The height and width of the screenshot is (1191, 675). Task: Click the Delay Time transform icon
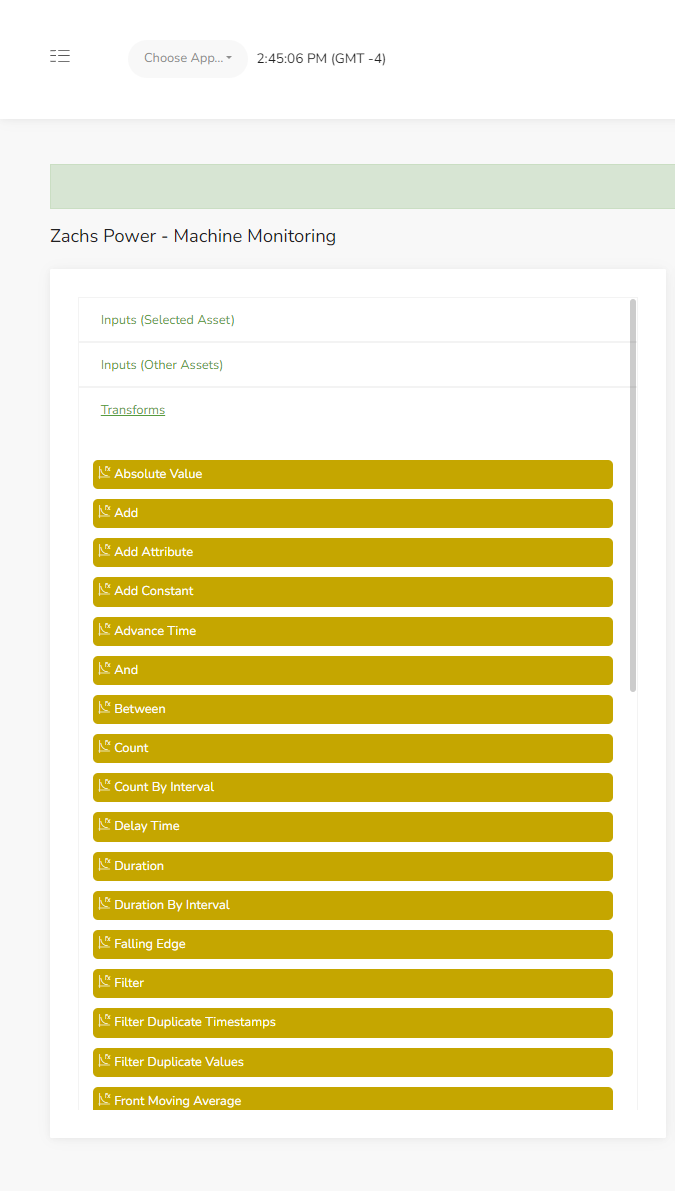(x=105, y=825)
